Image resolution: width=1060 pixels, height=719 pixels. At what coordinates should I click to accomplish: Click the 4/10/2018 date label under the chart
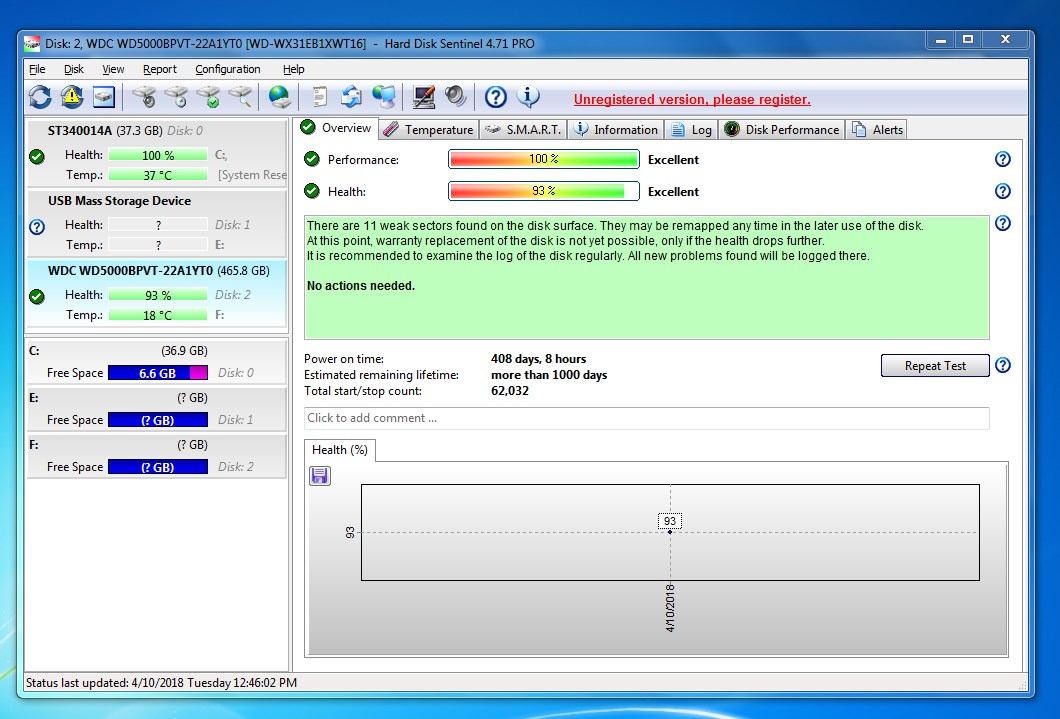(670, 608)
